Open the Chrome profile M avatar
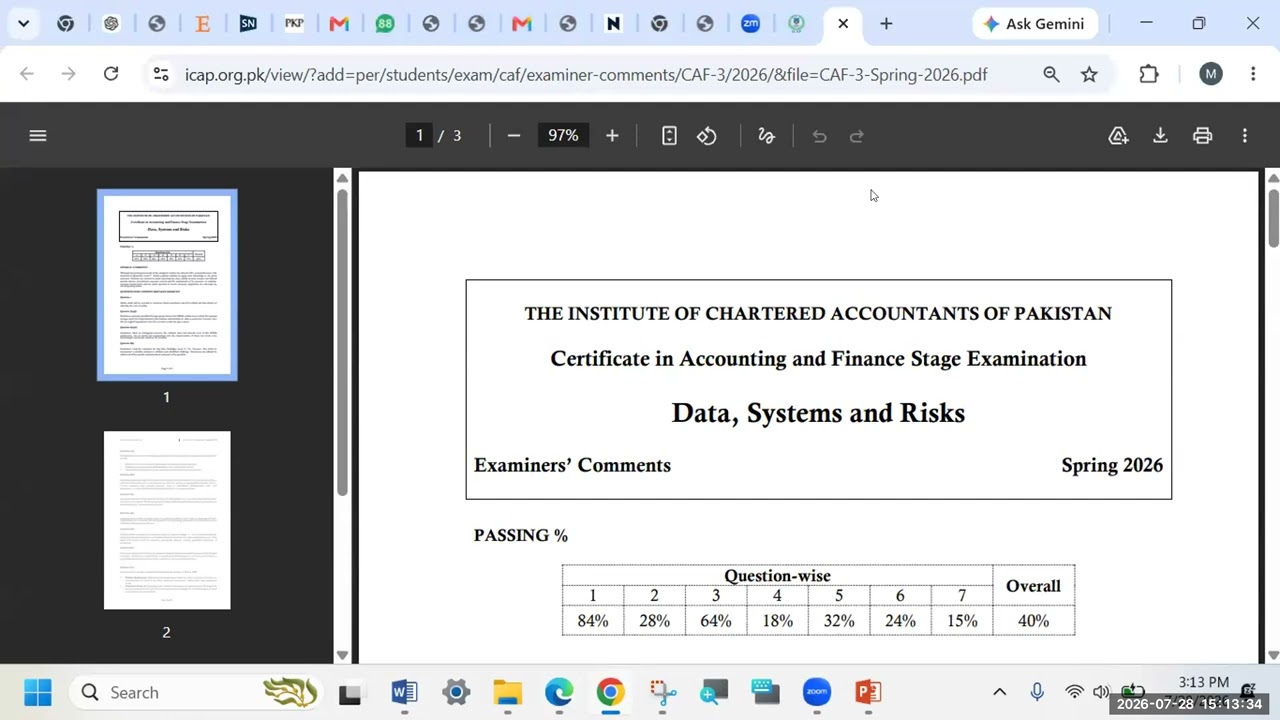 coord(1211,74)
